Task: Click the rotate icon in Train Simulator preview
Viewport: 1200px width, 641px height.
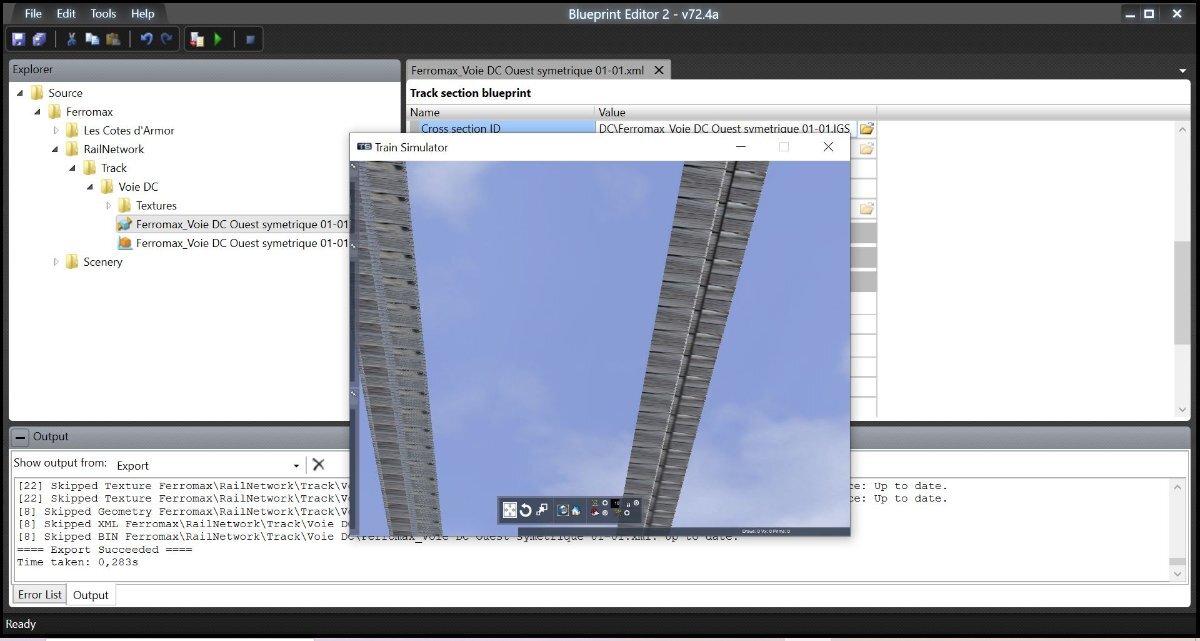Action: pos(526,510)
